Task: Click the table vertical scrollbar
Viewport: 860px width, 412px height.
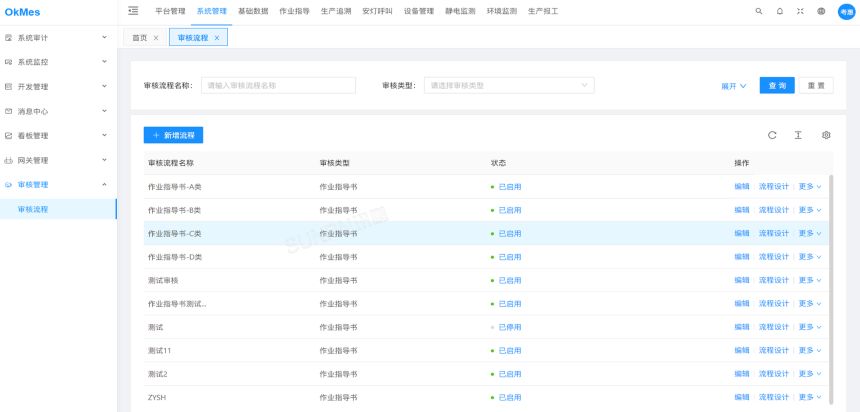Action: tap(831, 290)
